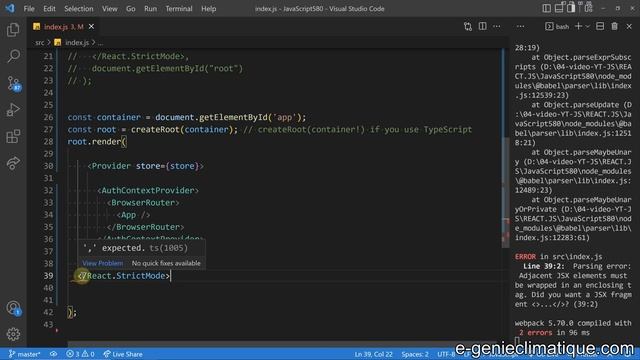This screenshot has width=640, height=360.
Task: Open the Run menu
Action: (x=150, y=9)
